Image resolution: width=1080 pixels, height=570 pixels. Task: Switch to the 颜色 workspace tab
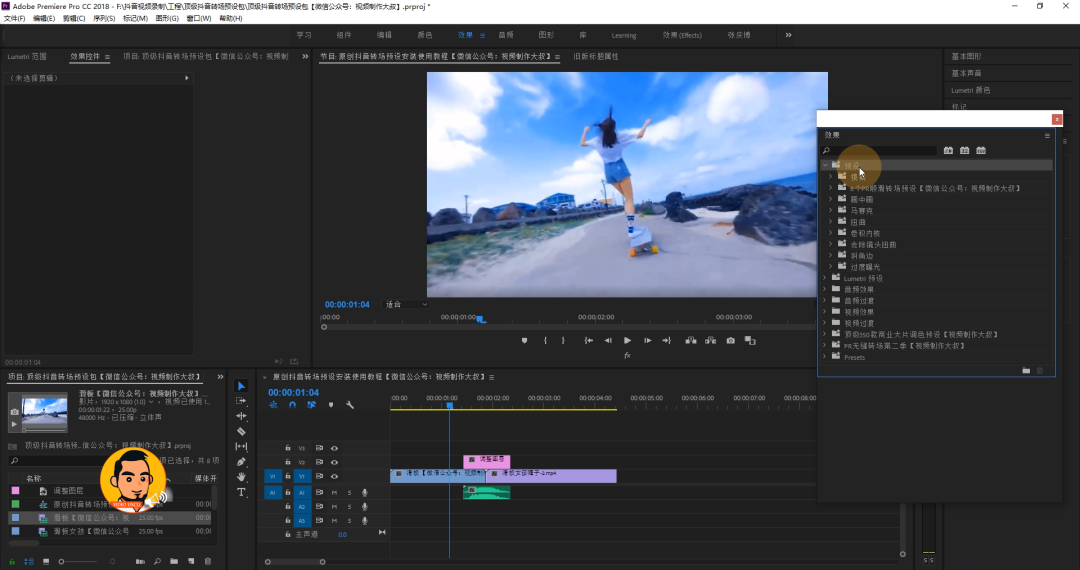pyautogui.click(x=425, y=35)
